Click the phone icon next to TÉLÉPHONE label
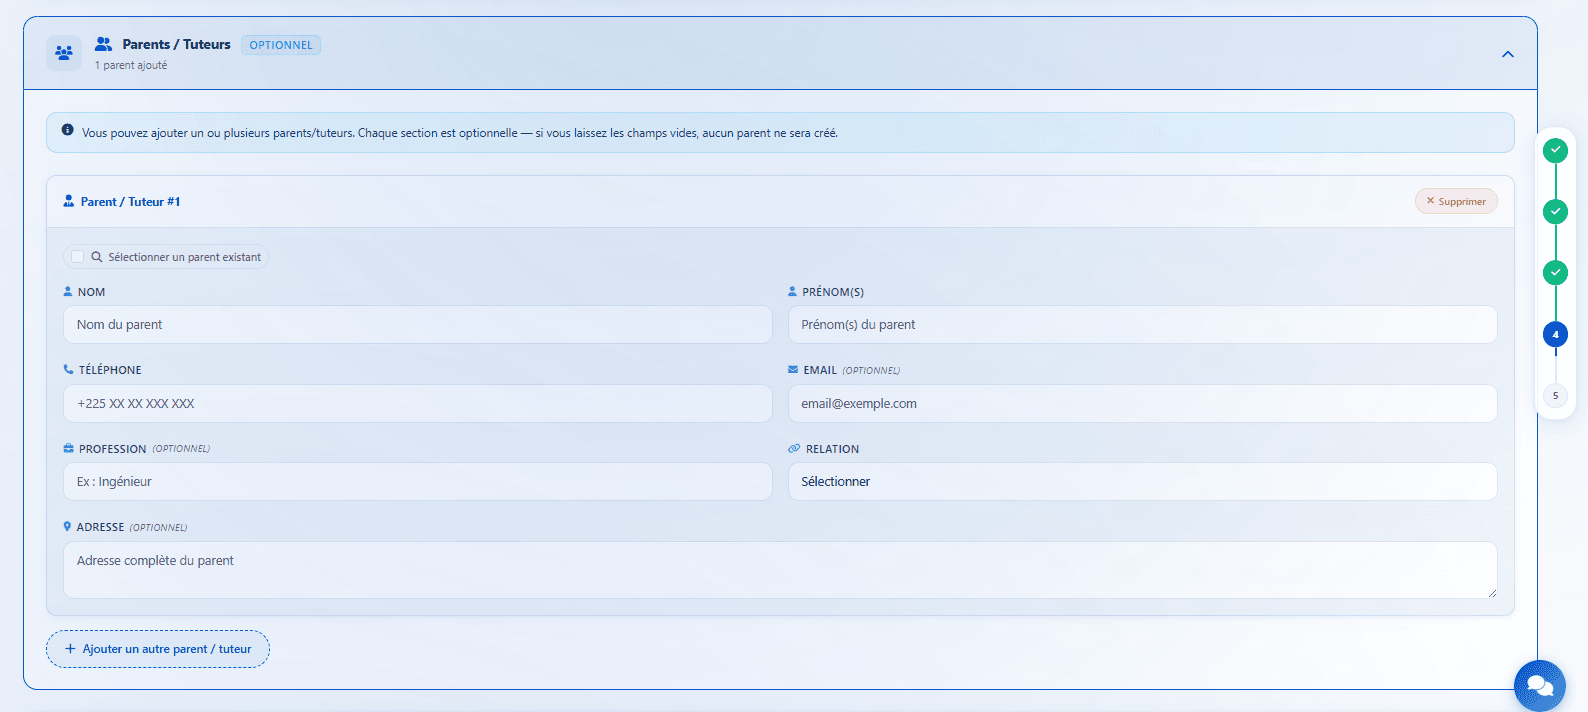Image resolution: width=1588 pixels, height=712 pixels. tap(68, 369)
